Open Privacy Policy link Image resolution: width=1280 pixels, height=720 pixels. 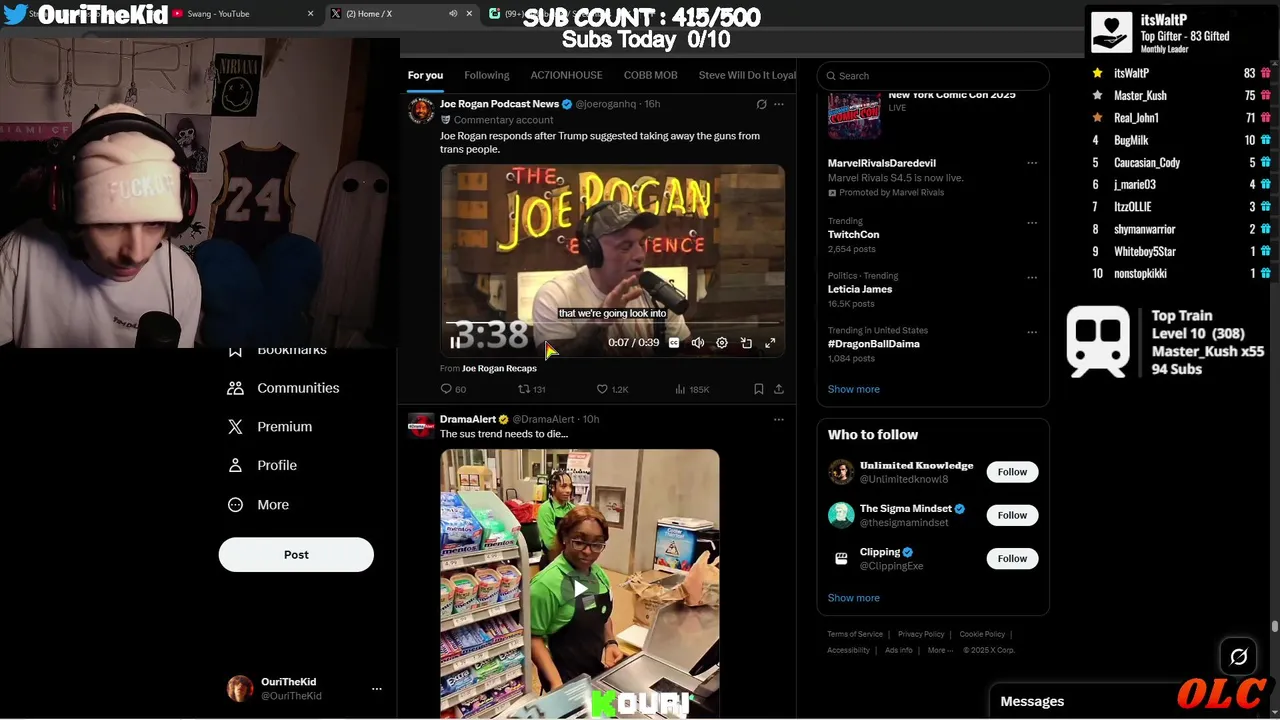(921, 634)
